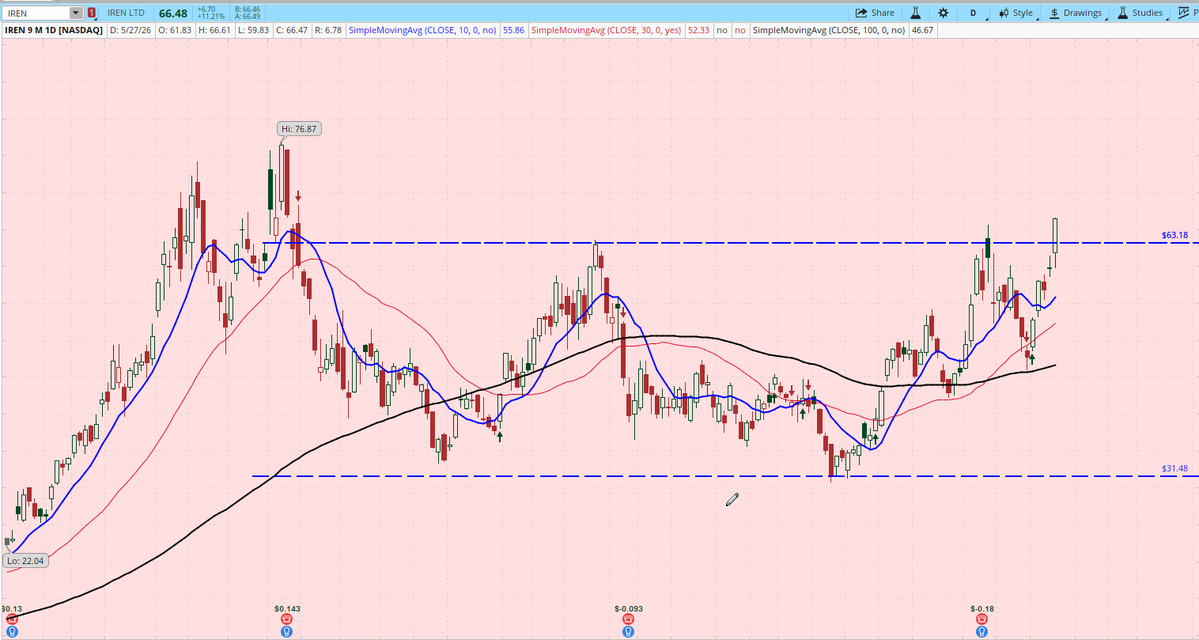Click the Share button

tap(875, 13)
